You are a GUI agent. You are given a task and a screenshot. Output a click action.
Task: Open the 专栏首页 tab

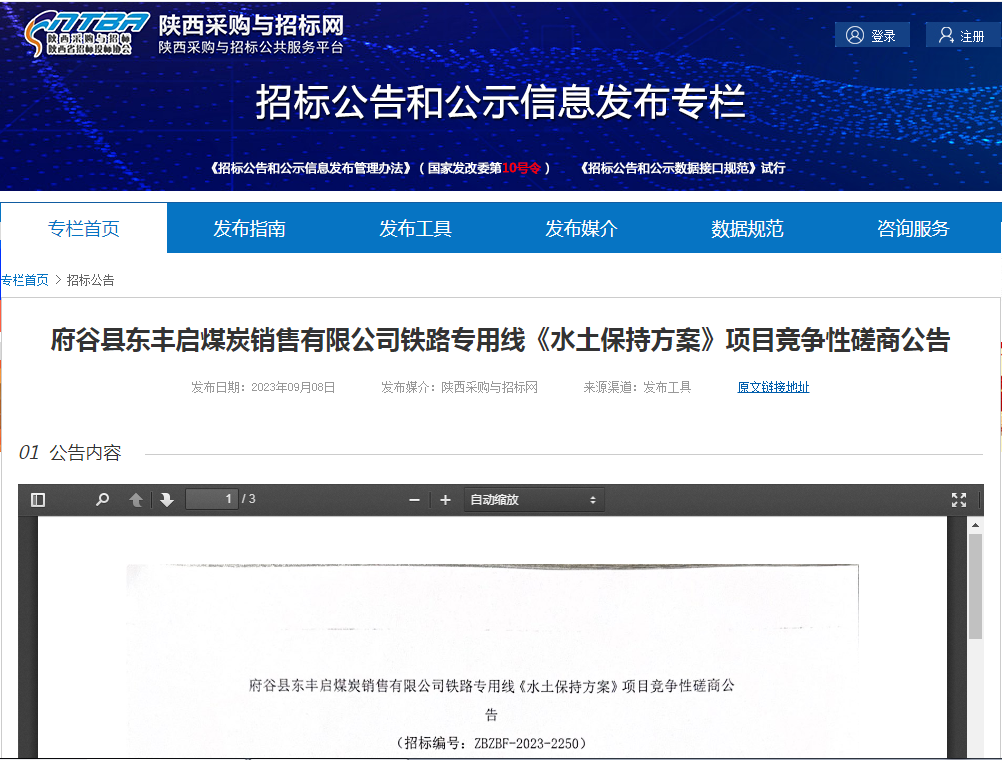pos(84,228)
